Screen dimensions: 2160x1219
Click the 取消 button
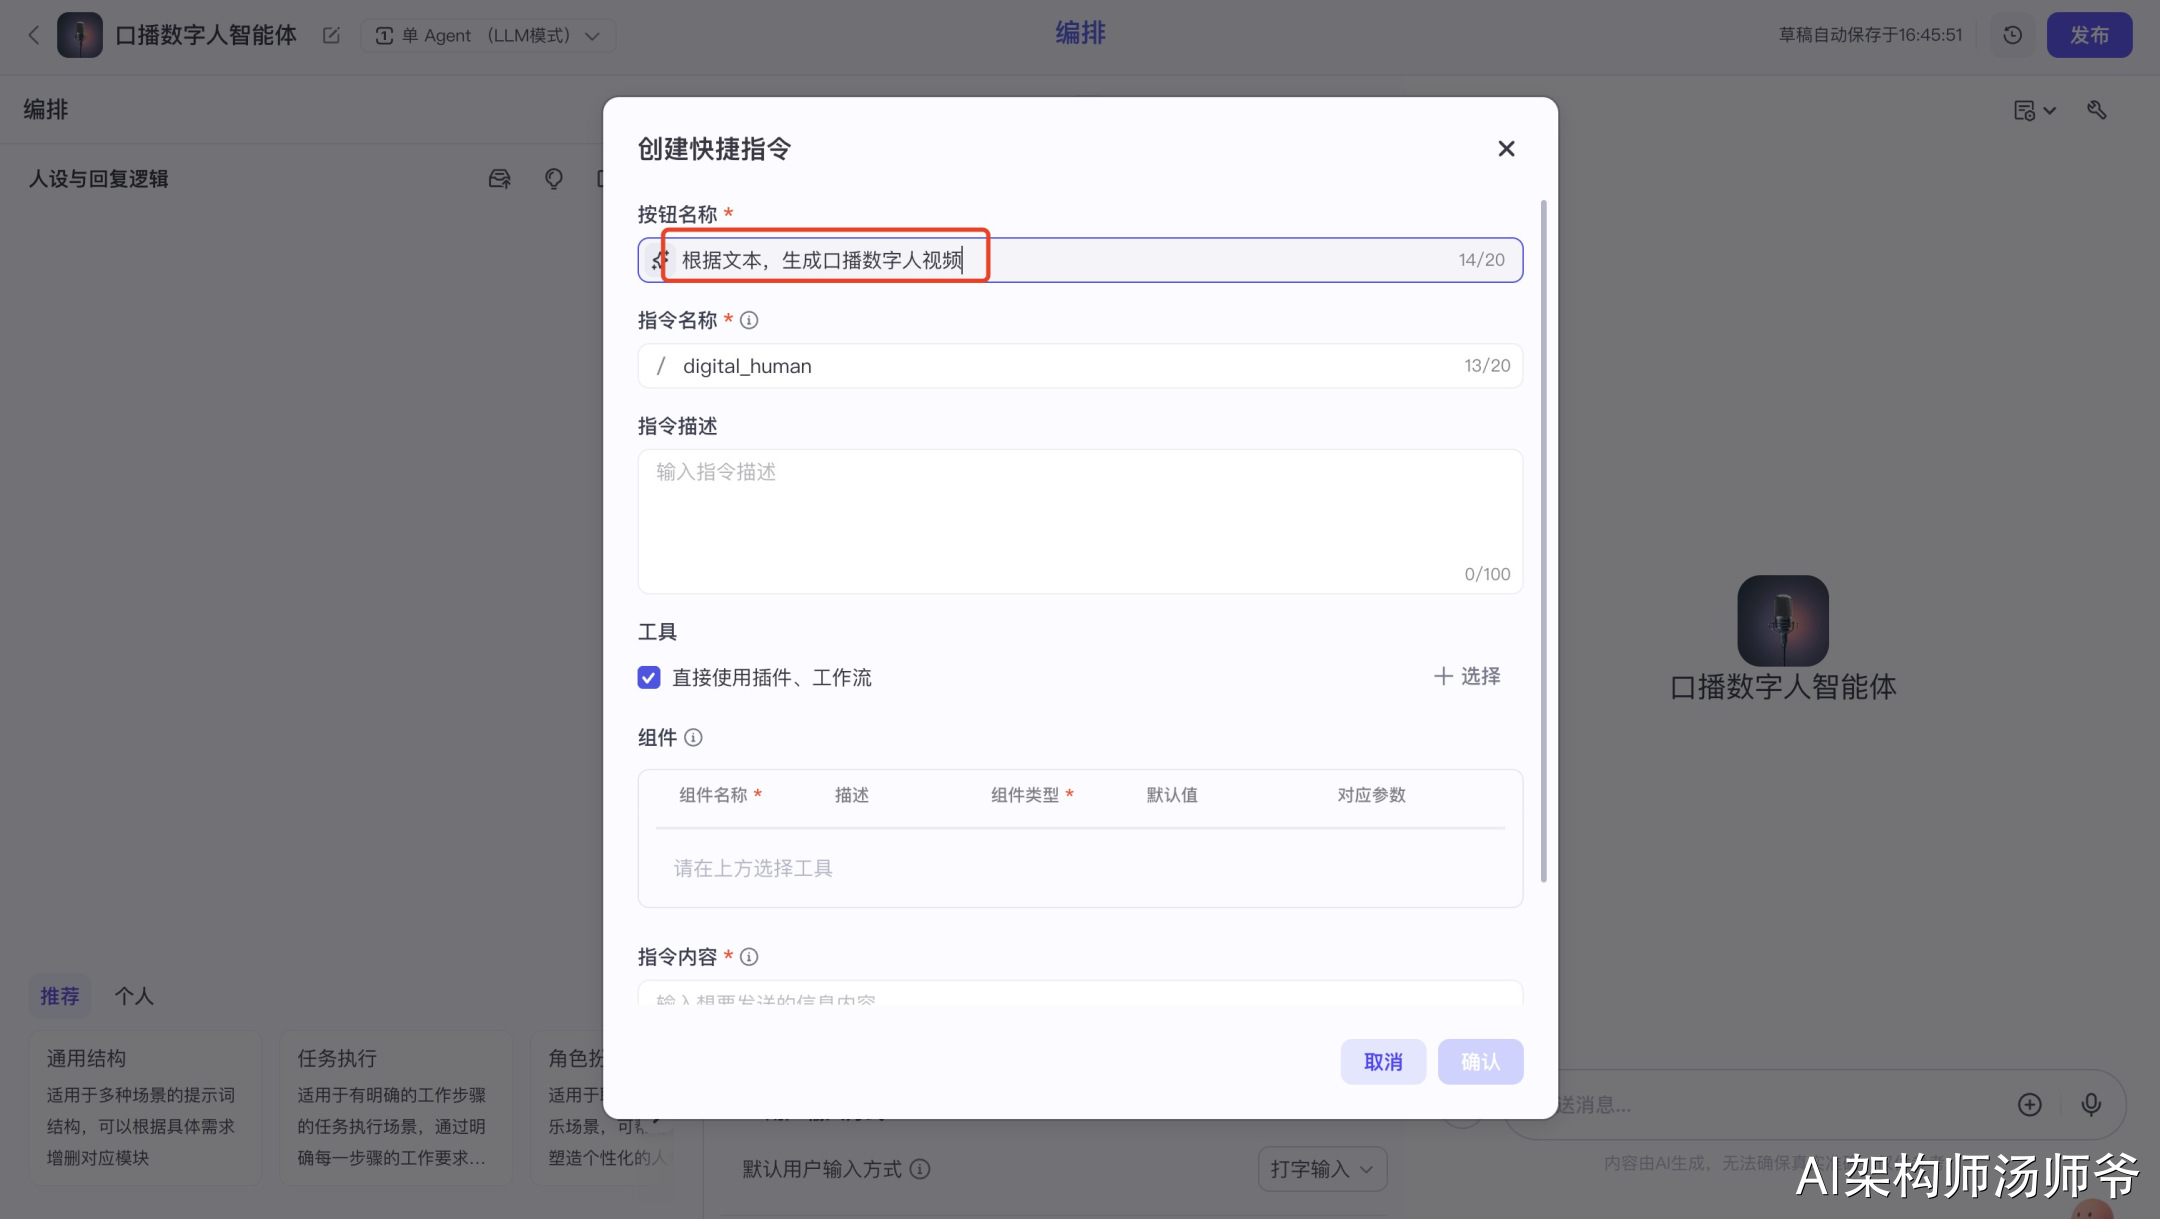(x=1382, y=1062)
